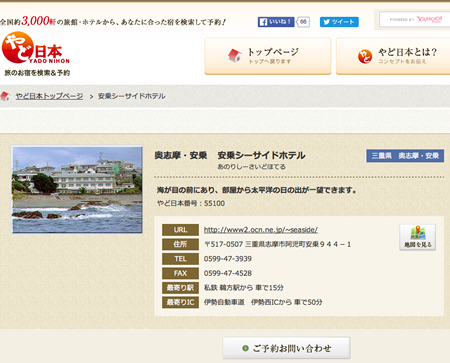Click the green arrow icon in ご予約お問い合わせ
The height and width of the screenshot is (363, 450).
(245, 348)
